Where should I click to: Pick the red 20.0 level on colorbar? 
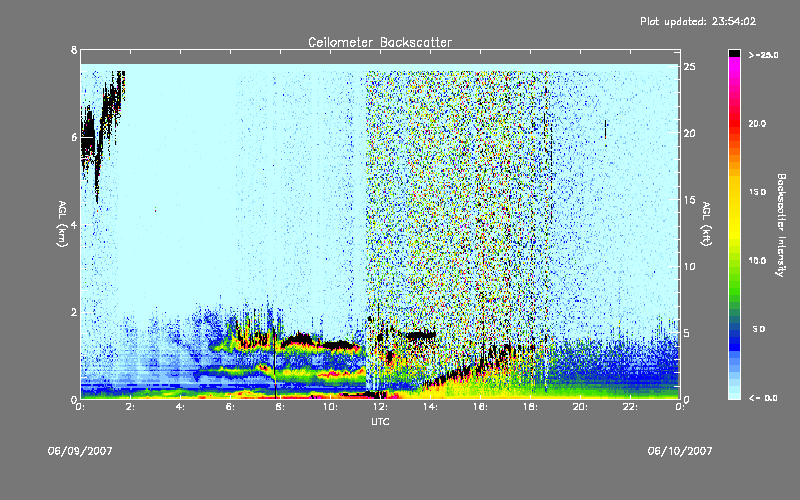[734, 123]
